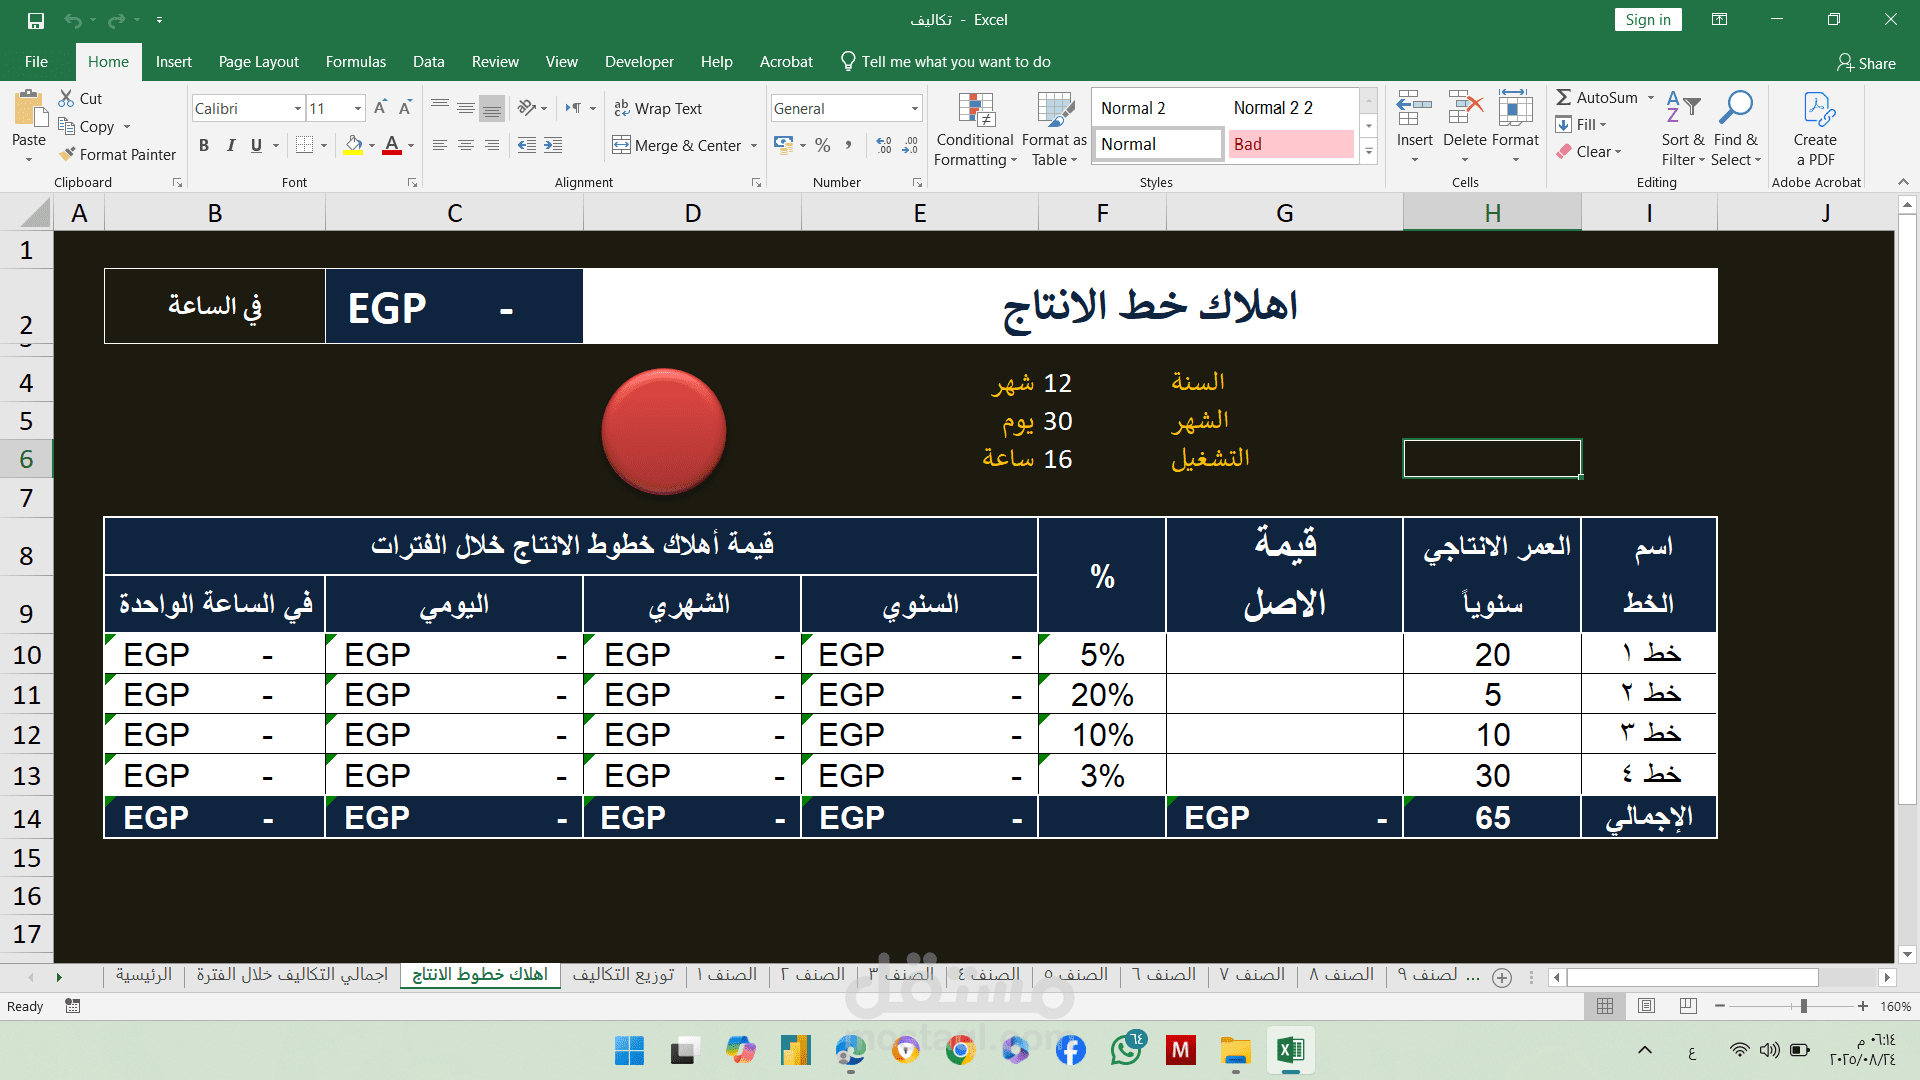Expand the Calibri font name dropdown
This screenshot has width=1920, height=1080.
(x=297, y=108)
